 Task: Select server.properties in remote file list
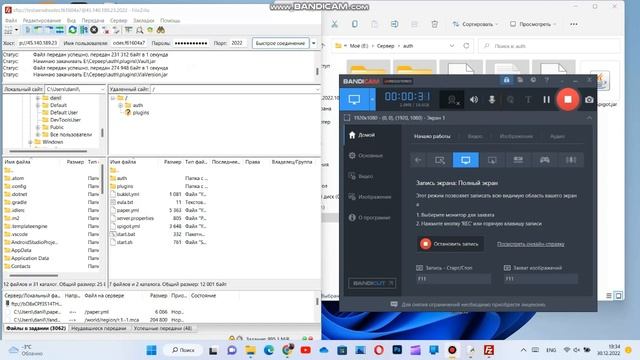(135, 218)
